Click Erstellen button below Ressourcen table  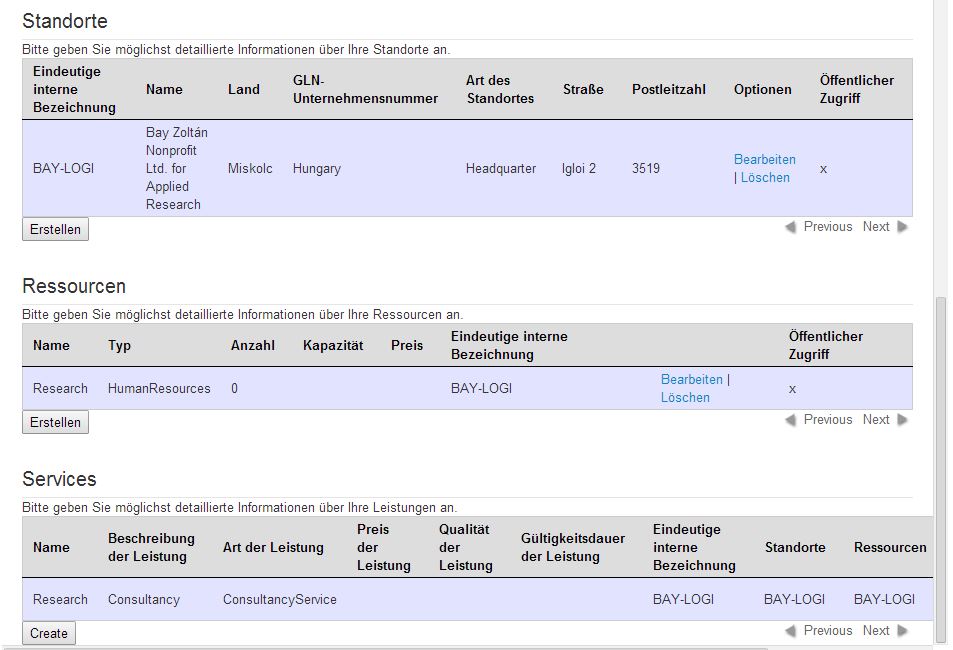point(55,422)
